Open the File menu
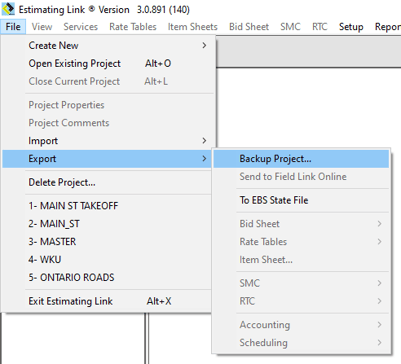Image resolution: width=401 pixels, height=364 pixels. tap(13, 27)
